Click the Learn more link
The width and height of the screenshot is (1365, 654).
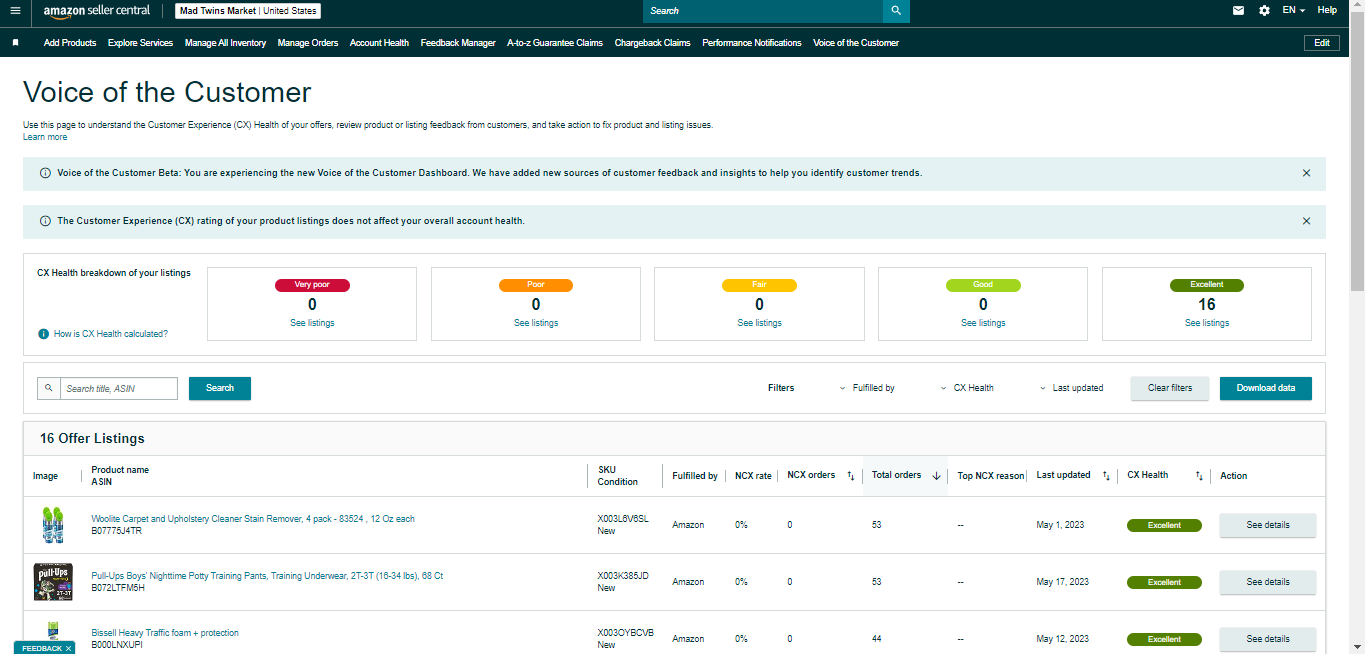pos(45,137)
